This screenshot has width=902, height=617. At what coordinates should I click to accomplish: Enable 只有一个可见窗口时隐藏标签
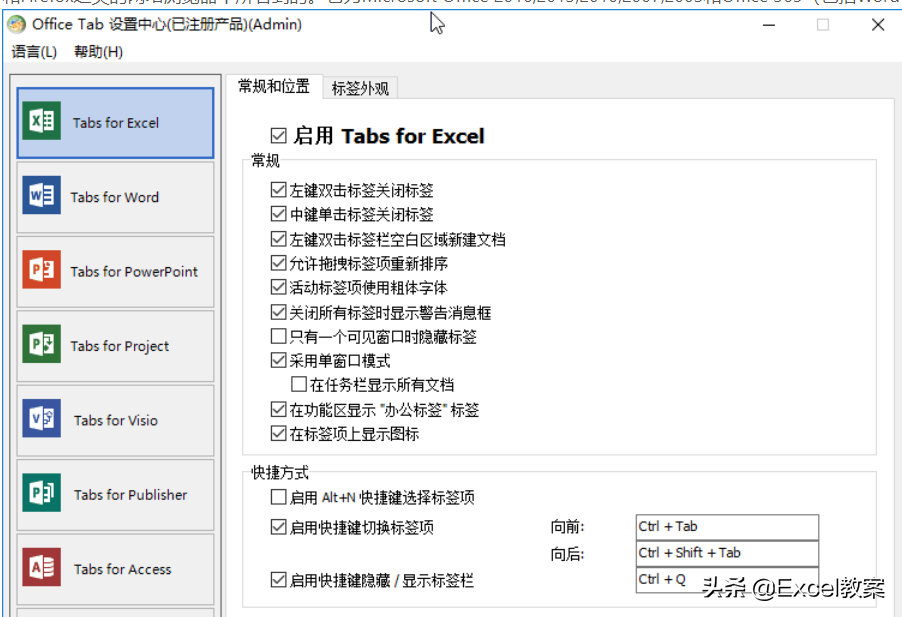278,336
